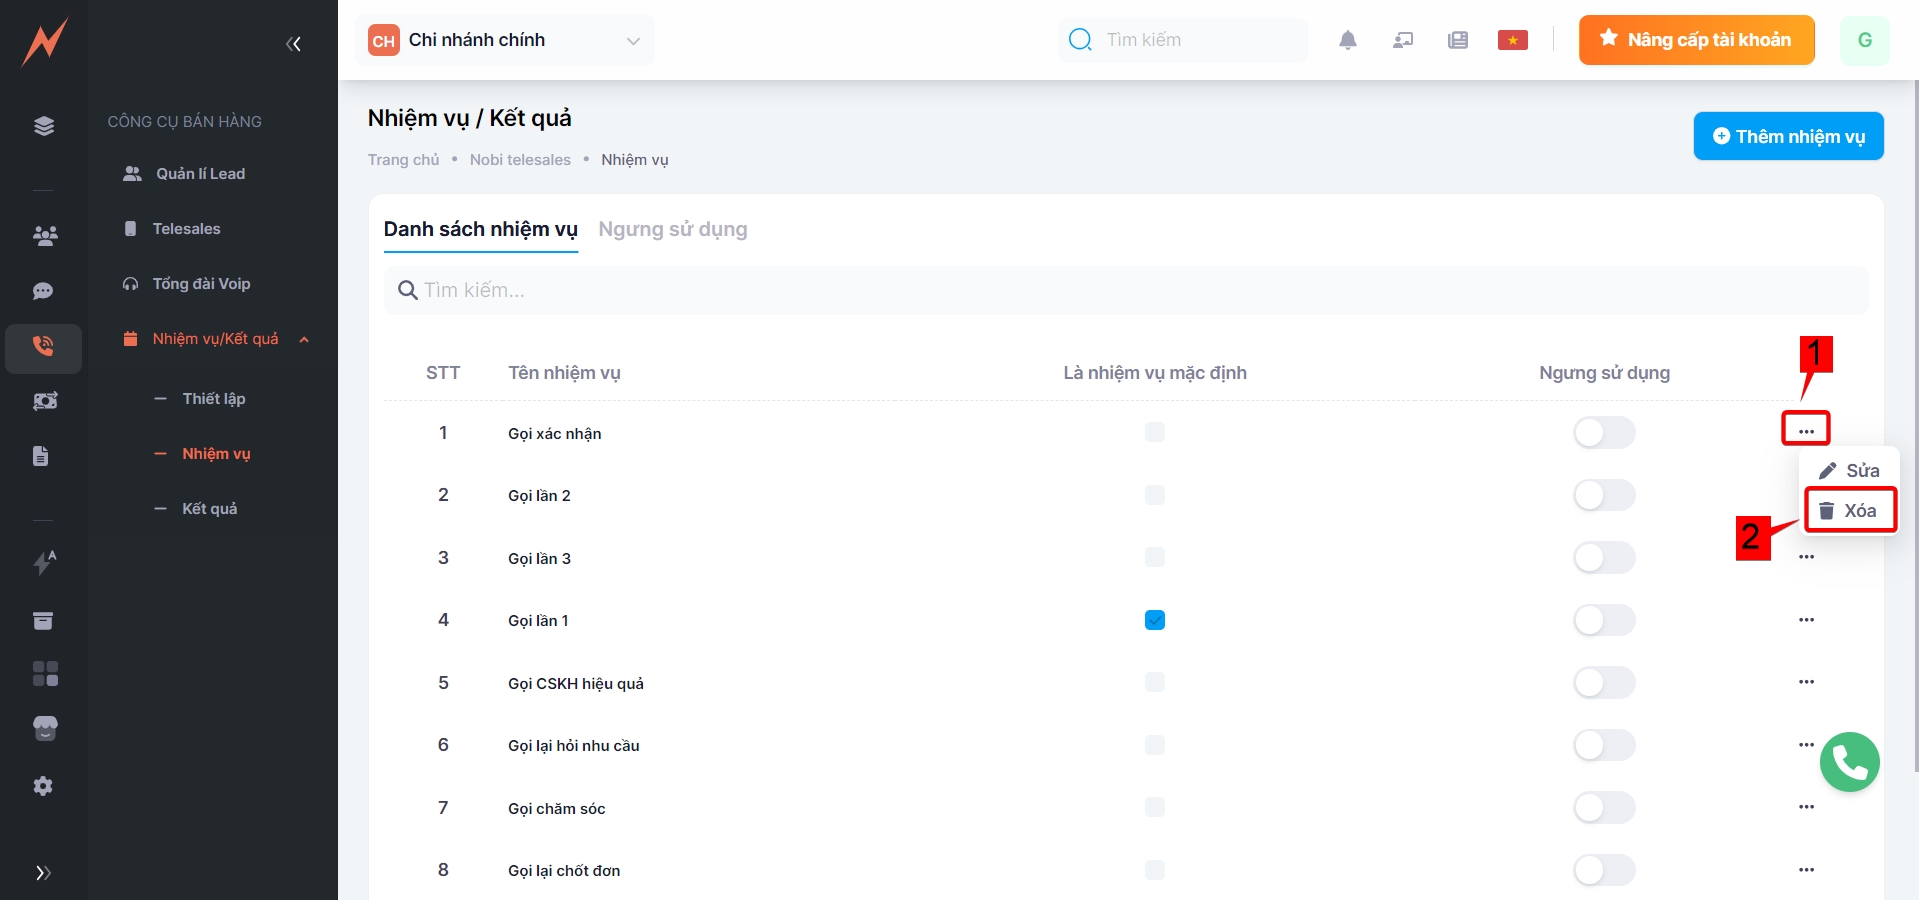This screenshot has width=1919, height=900.
Task: Click the notification bell icon
Action: (1347, 40)
